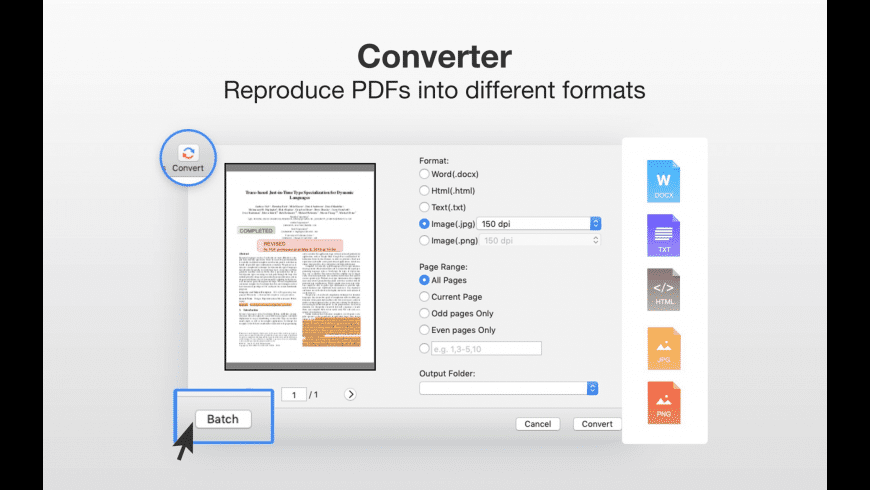Screen dimensions: 870x490
Task: Click the Batch button
Action: [223, 419]
